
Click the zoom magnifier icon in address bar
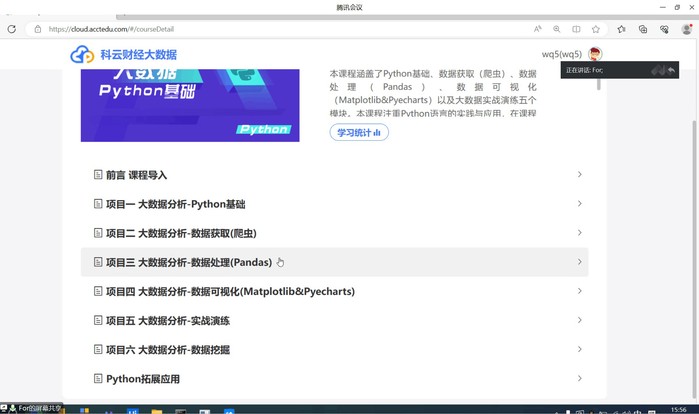(x=557, y=29)
